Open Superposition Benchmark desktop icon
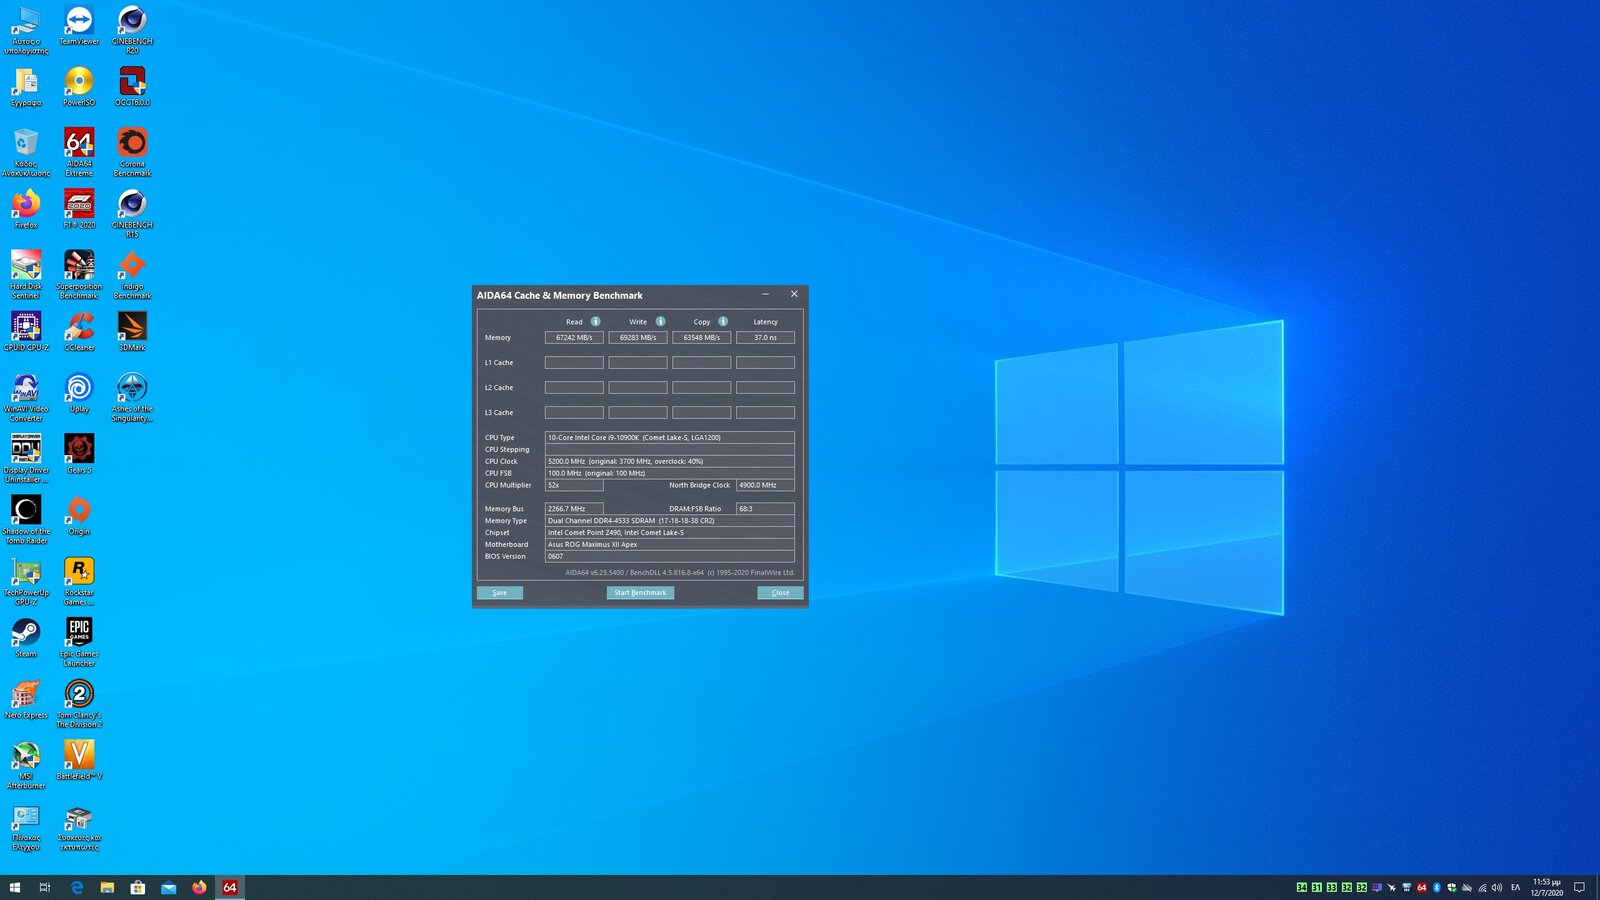Image resolution: width=1600 pixels, height=900 pixels. pyautogui.click(x=79, y=274)
